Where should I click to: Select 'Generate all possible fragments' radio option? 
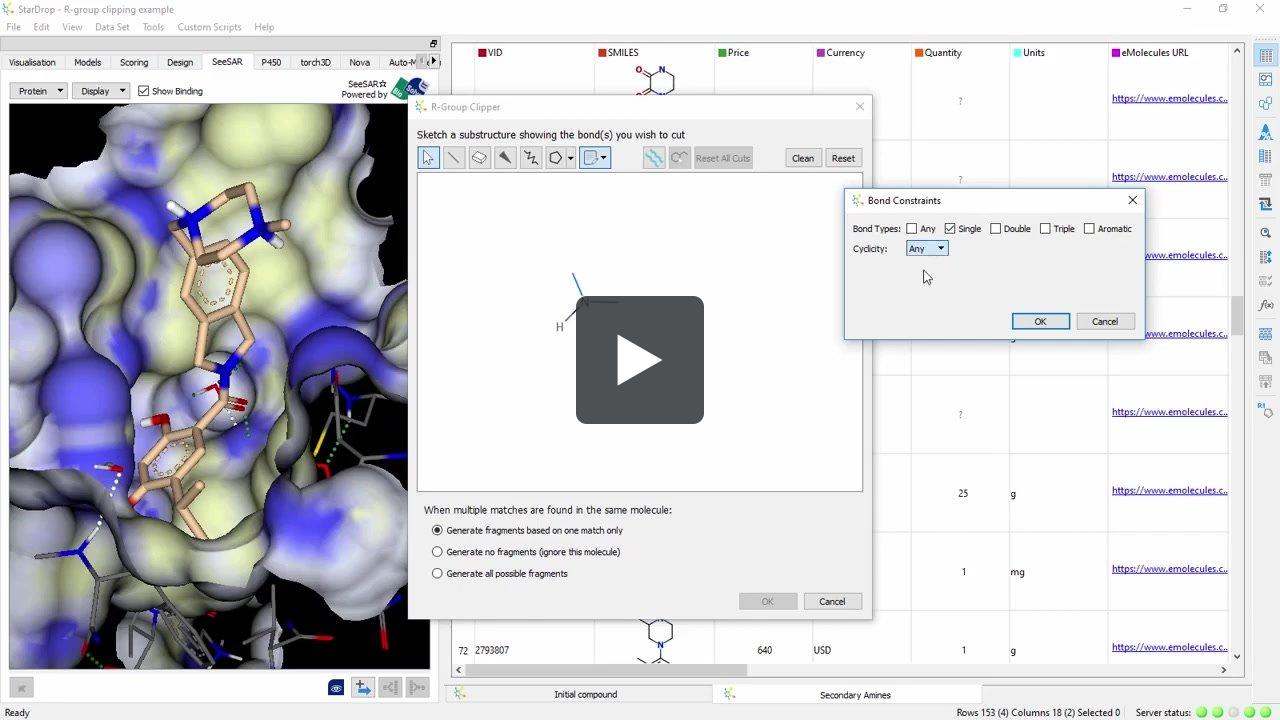click(437, 574)
